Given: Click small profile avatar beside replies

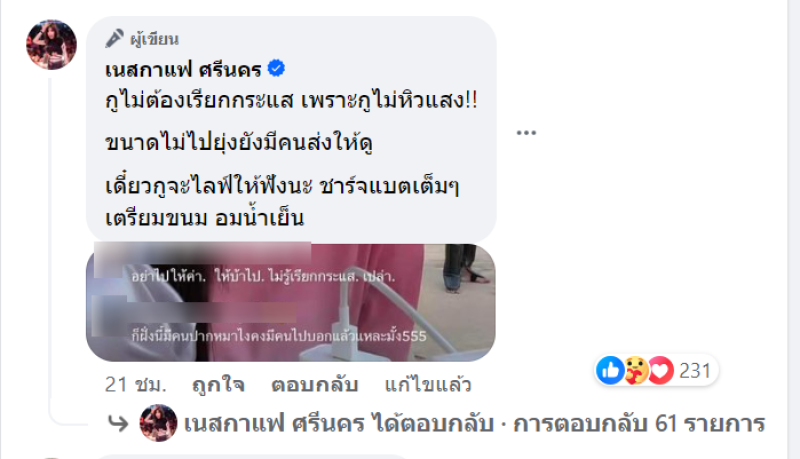Looking at the screenshot, I should (158, 423).
